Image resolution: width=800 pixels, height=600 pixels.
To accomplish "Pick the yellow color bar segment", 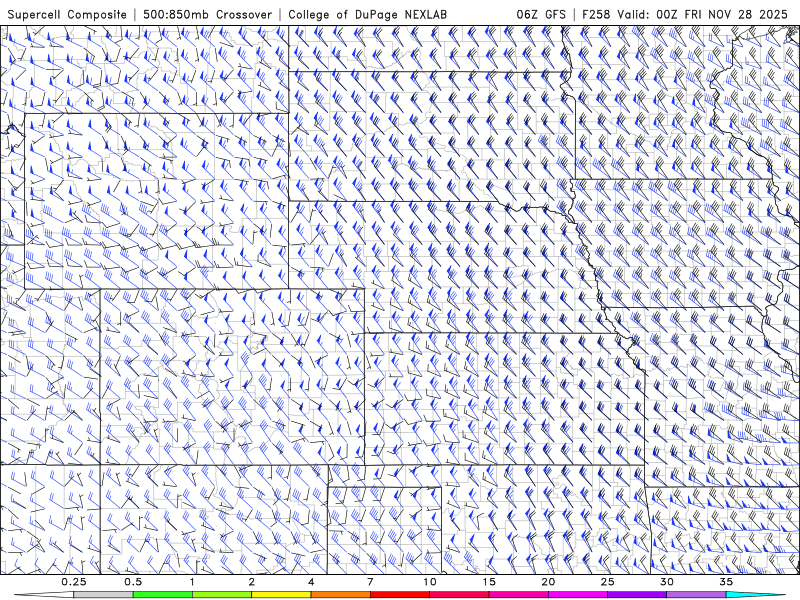I will pos(281,595).
